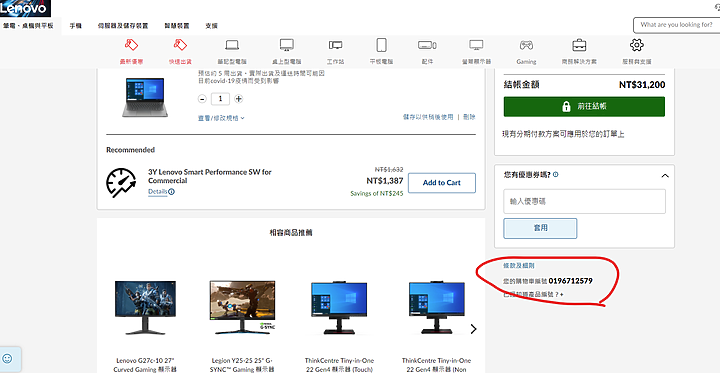Select the 智慧裝置 tab

point(177,26)
